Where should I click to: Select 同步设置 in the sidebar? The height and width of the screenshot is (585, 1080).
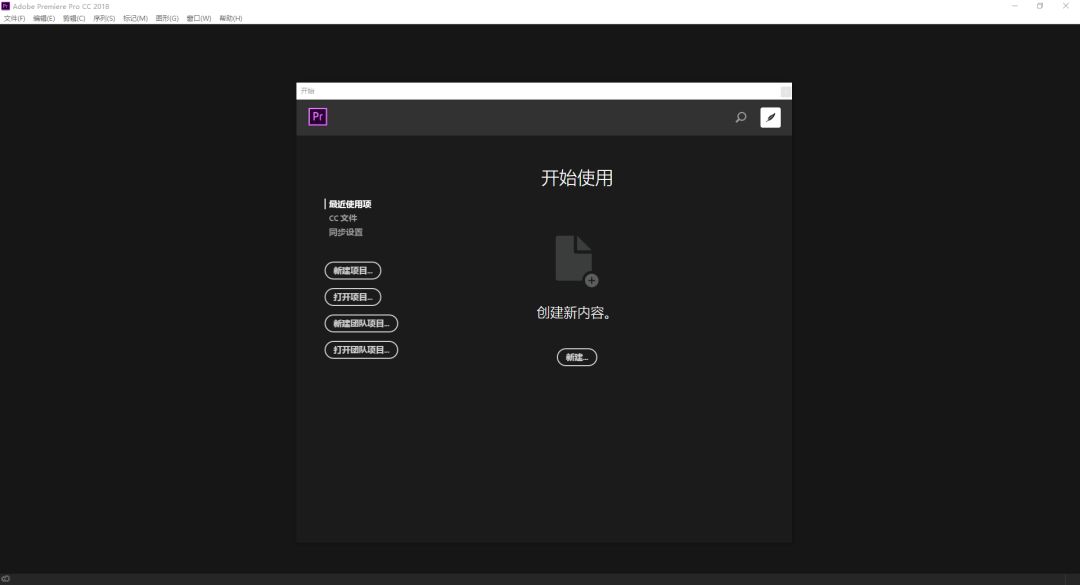pos(347,231)
